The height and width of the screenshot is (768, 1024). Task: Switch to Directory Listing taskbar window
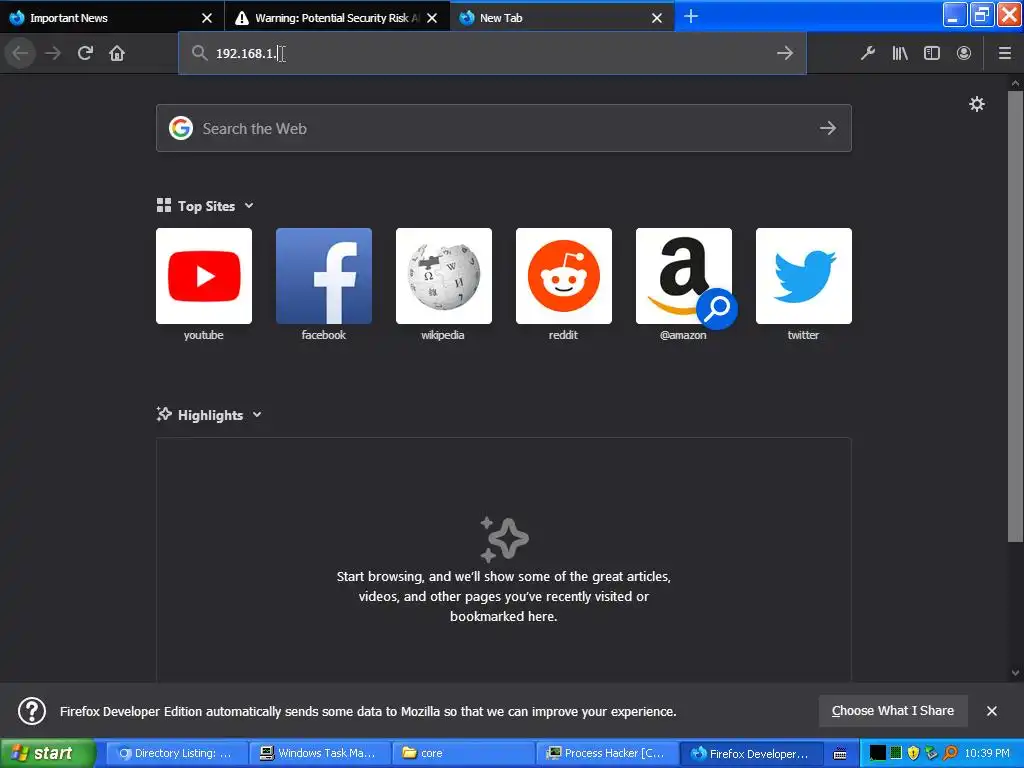[x=176, y=753]
